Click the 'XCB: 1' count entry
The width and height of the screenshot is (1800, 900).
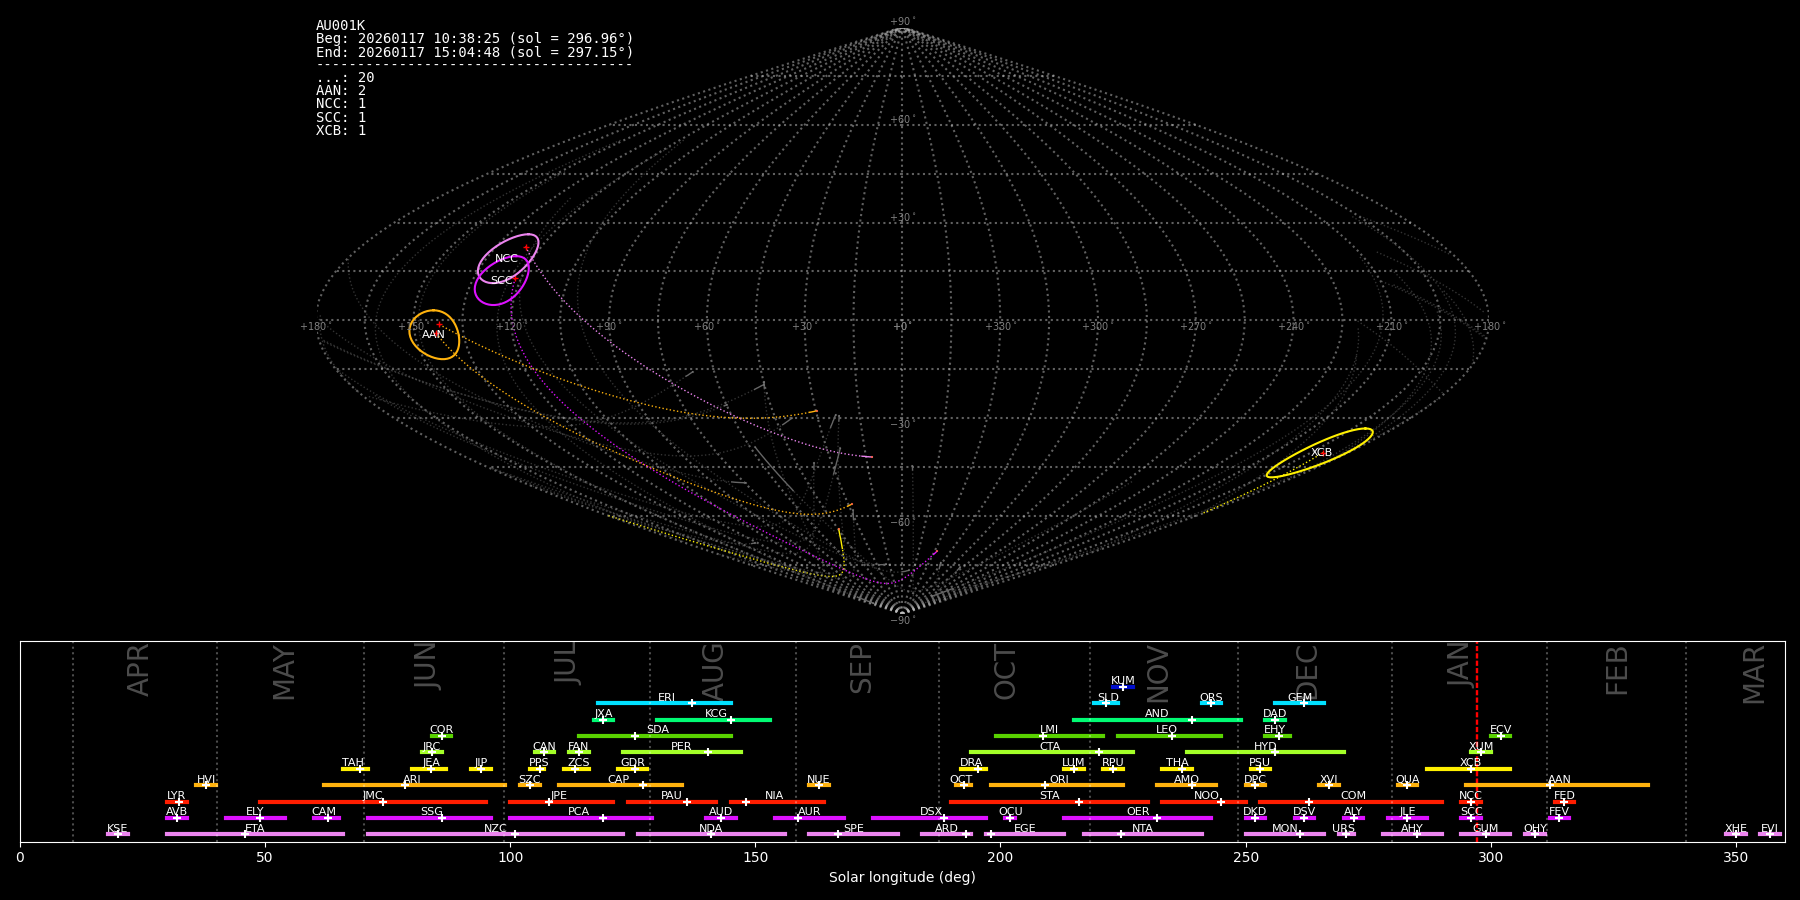[341, 131]
